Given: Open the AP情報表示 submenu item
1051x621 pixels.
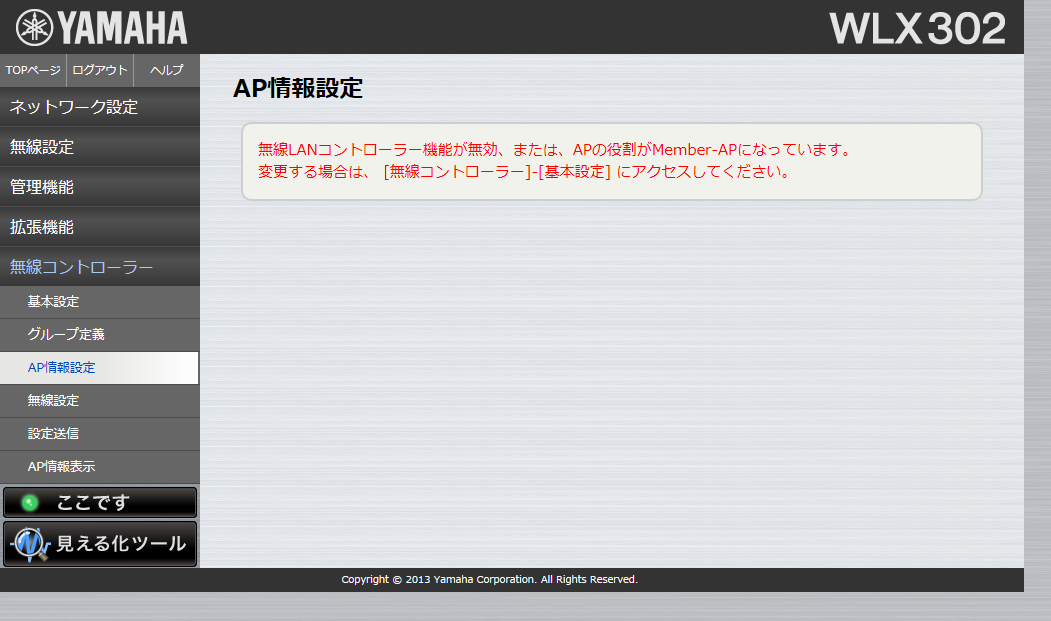Looking at the screenshot, I should pos(62,466).
